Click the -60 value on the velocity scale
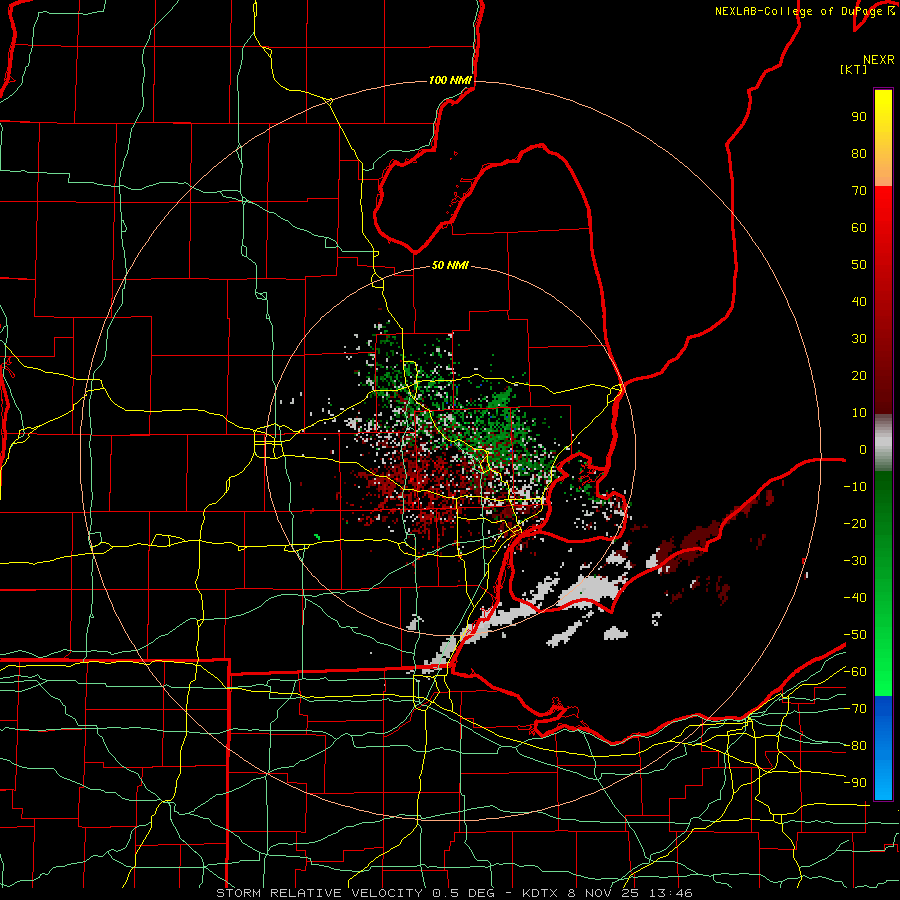 pos(855,672)
